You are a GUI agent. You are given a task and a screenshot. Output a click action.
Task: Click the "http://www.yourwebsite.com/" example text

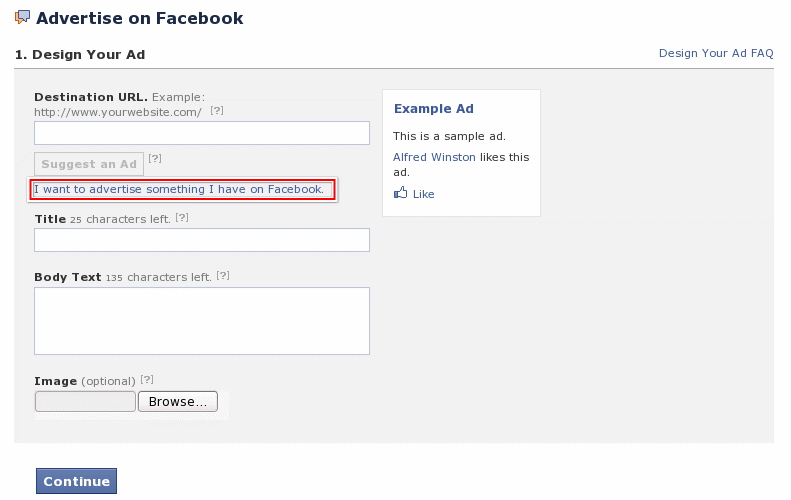(118, 112)
